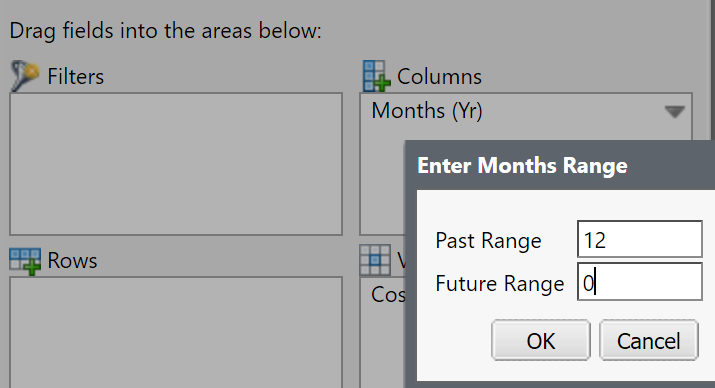
Task: Click the Filters section label
Action: (76, 76)
